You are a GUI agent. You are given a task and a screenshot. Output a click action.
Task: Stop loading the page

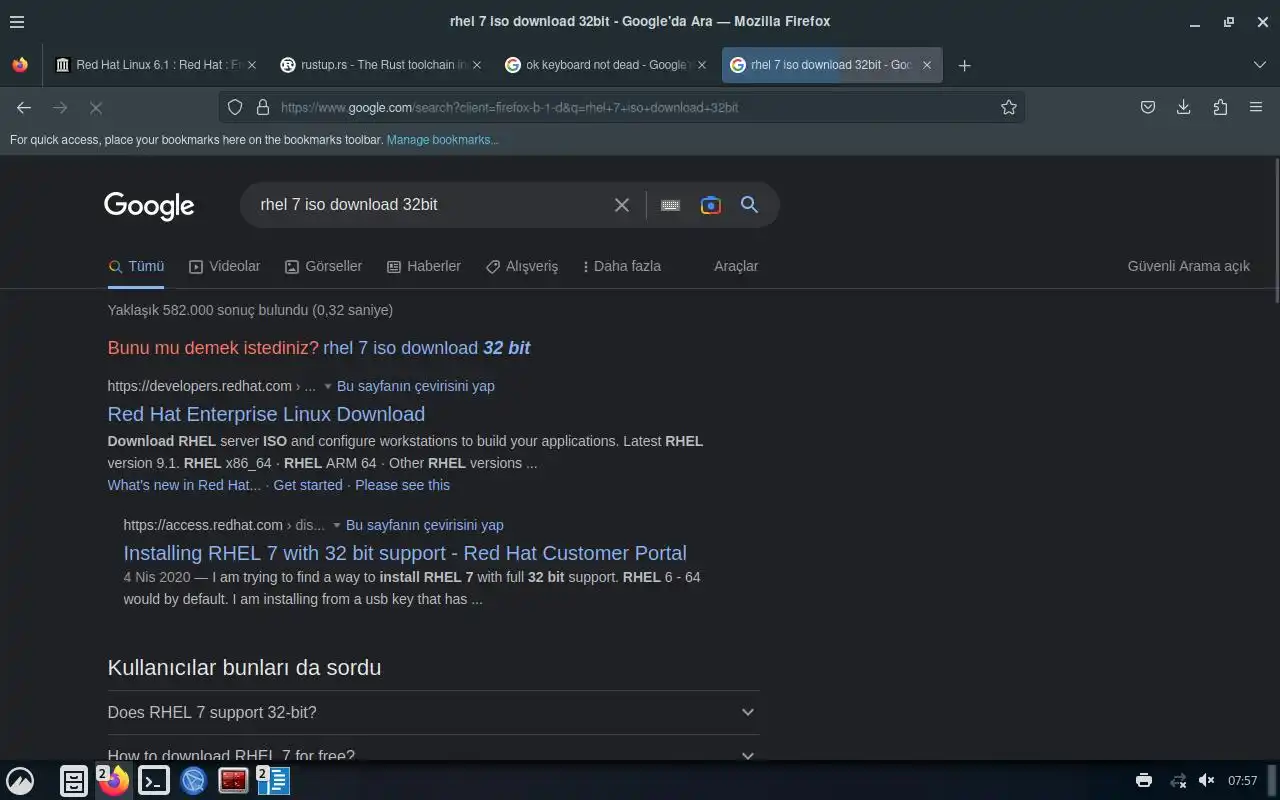point(96,107)
